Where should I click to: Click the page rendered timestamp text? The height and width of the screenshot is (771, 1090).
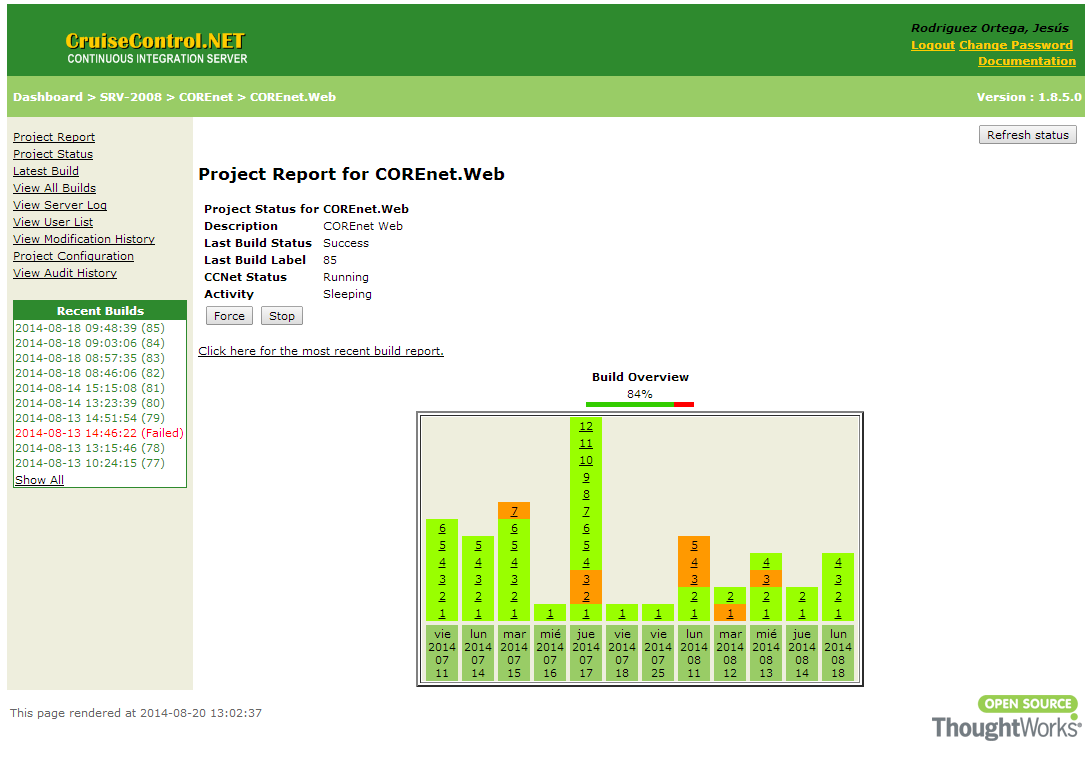[136, 713]
